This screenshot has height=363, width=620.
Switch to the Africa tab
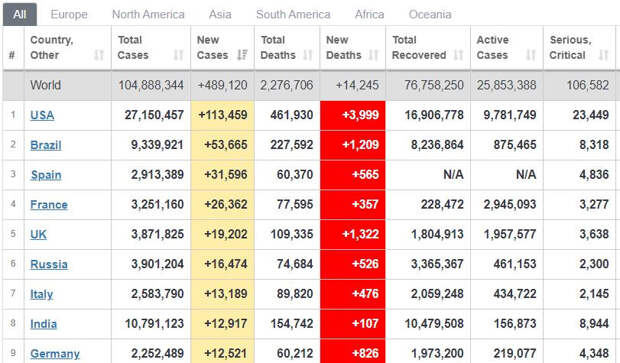point(369,15)
